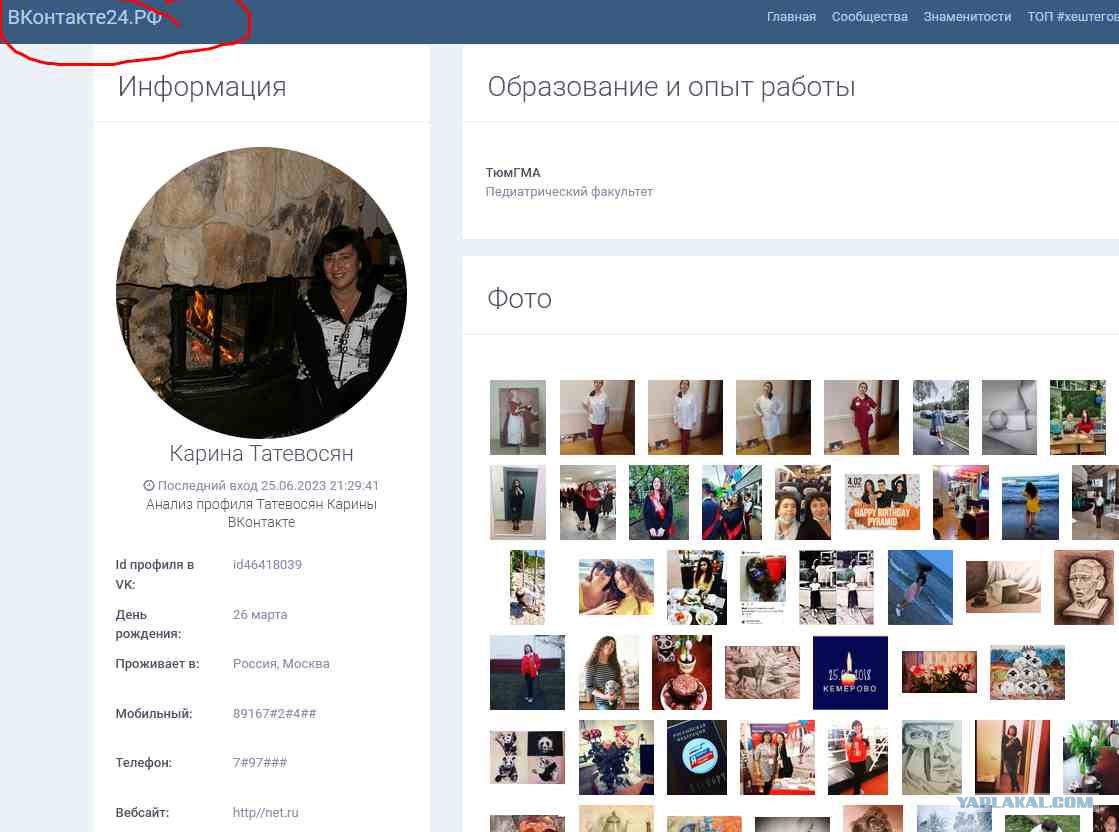Open the Happy Birthday Pyramid photo

click(x=881, y=502)
